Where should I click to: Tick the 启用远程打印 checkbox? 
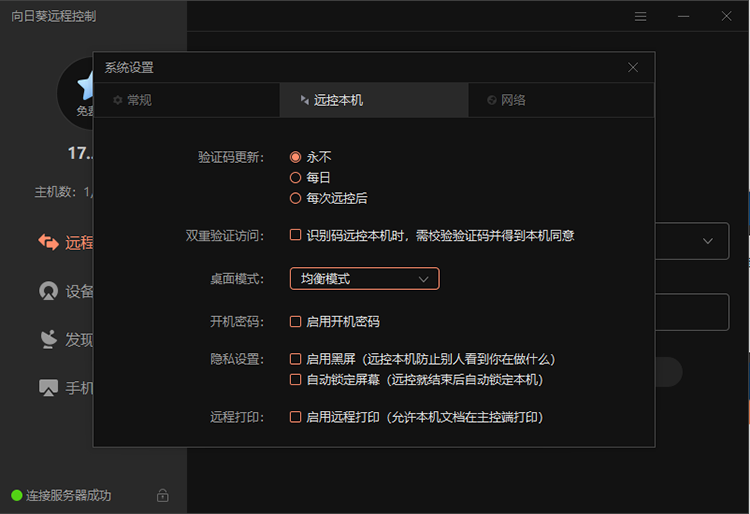point(295,417)
